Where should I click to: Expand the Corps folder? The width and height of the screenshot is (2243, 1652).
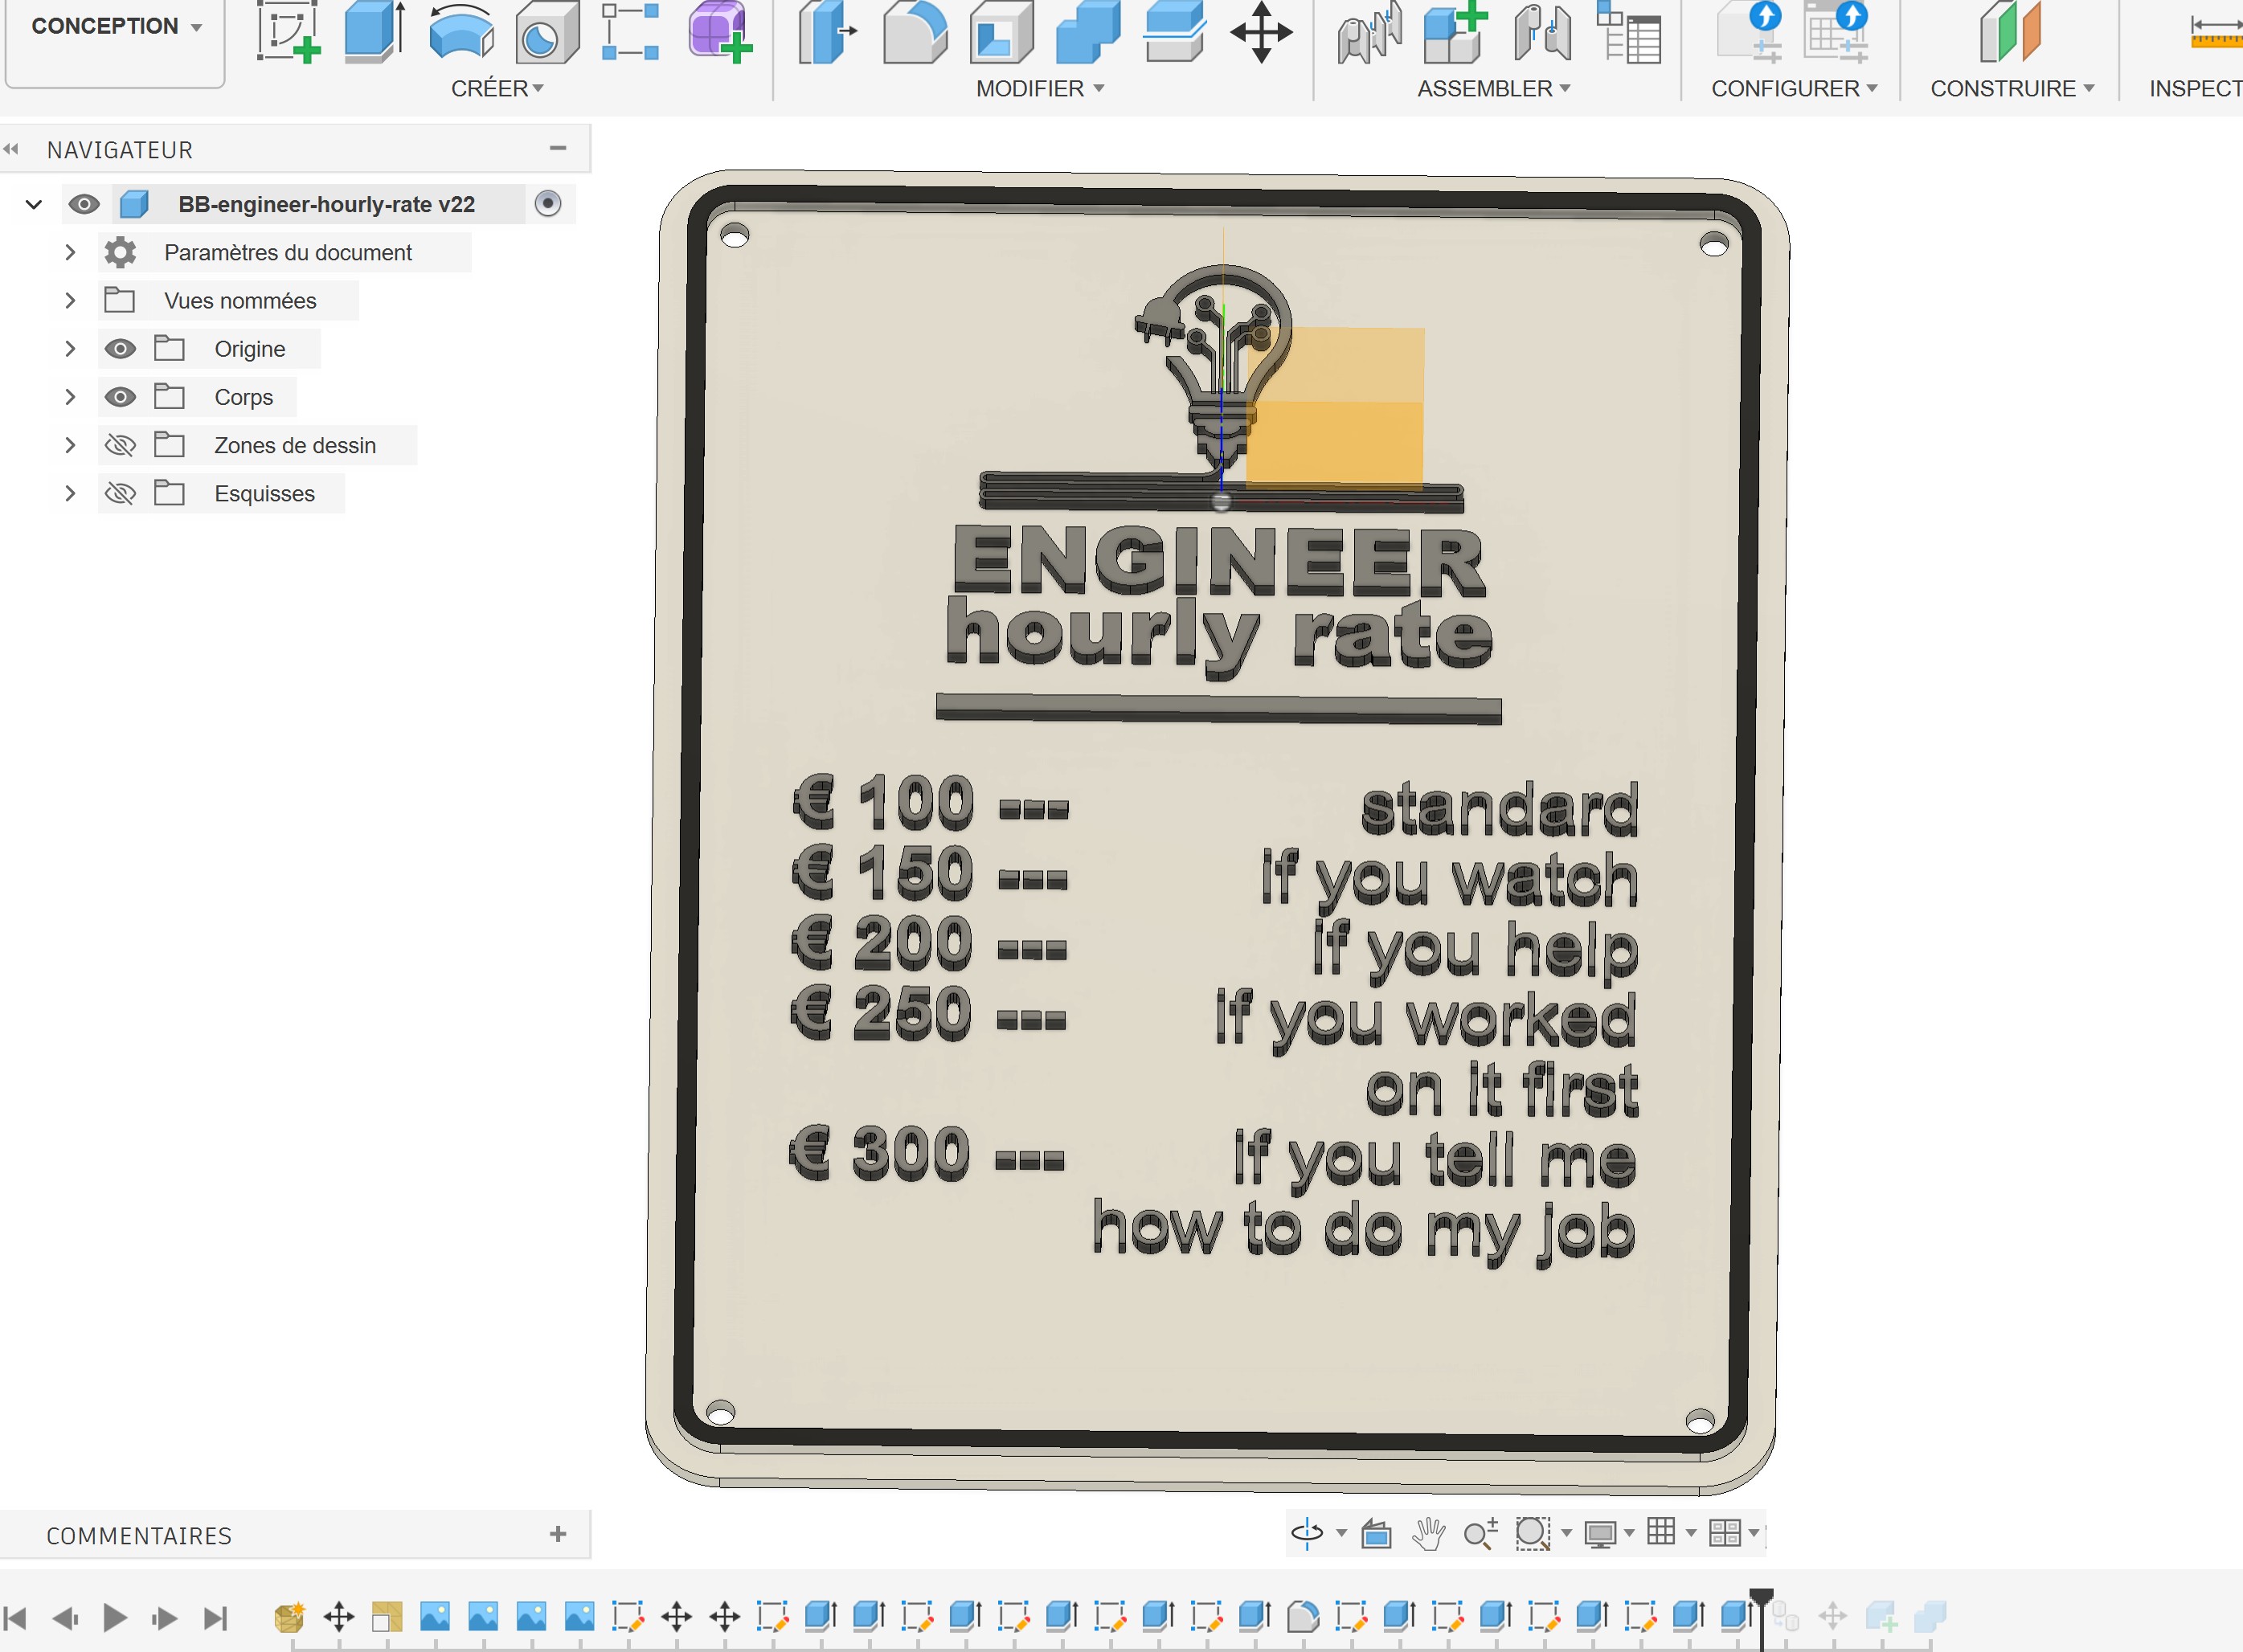click(x=70, y=397)
